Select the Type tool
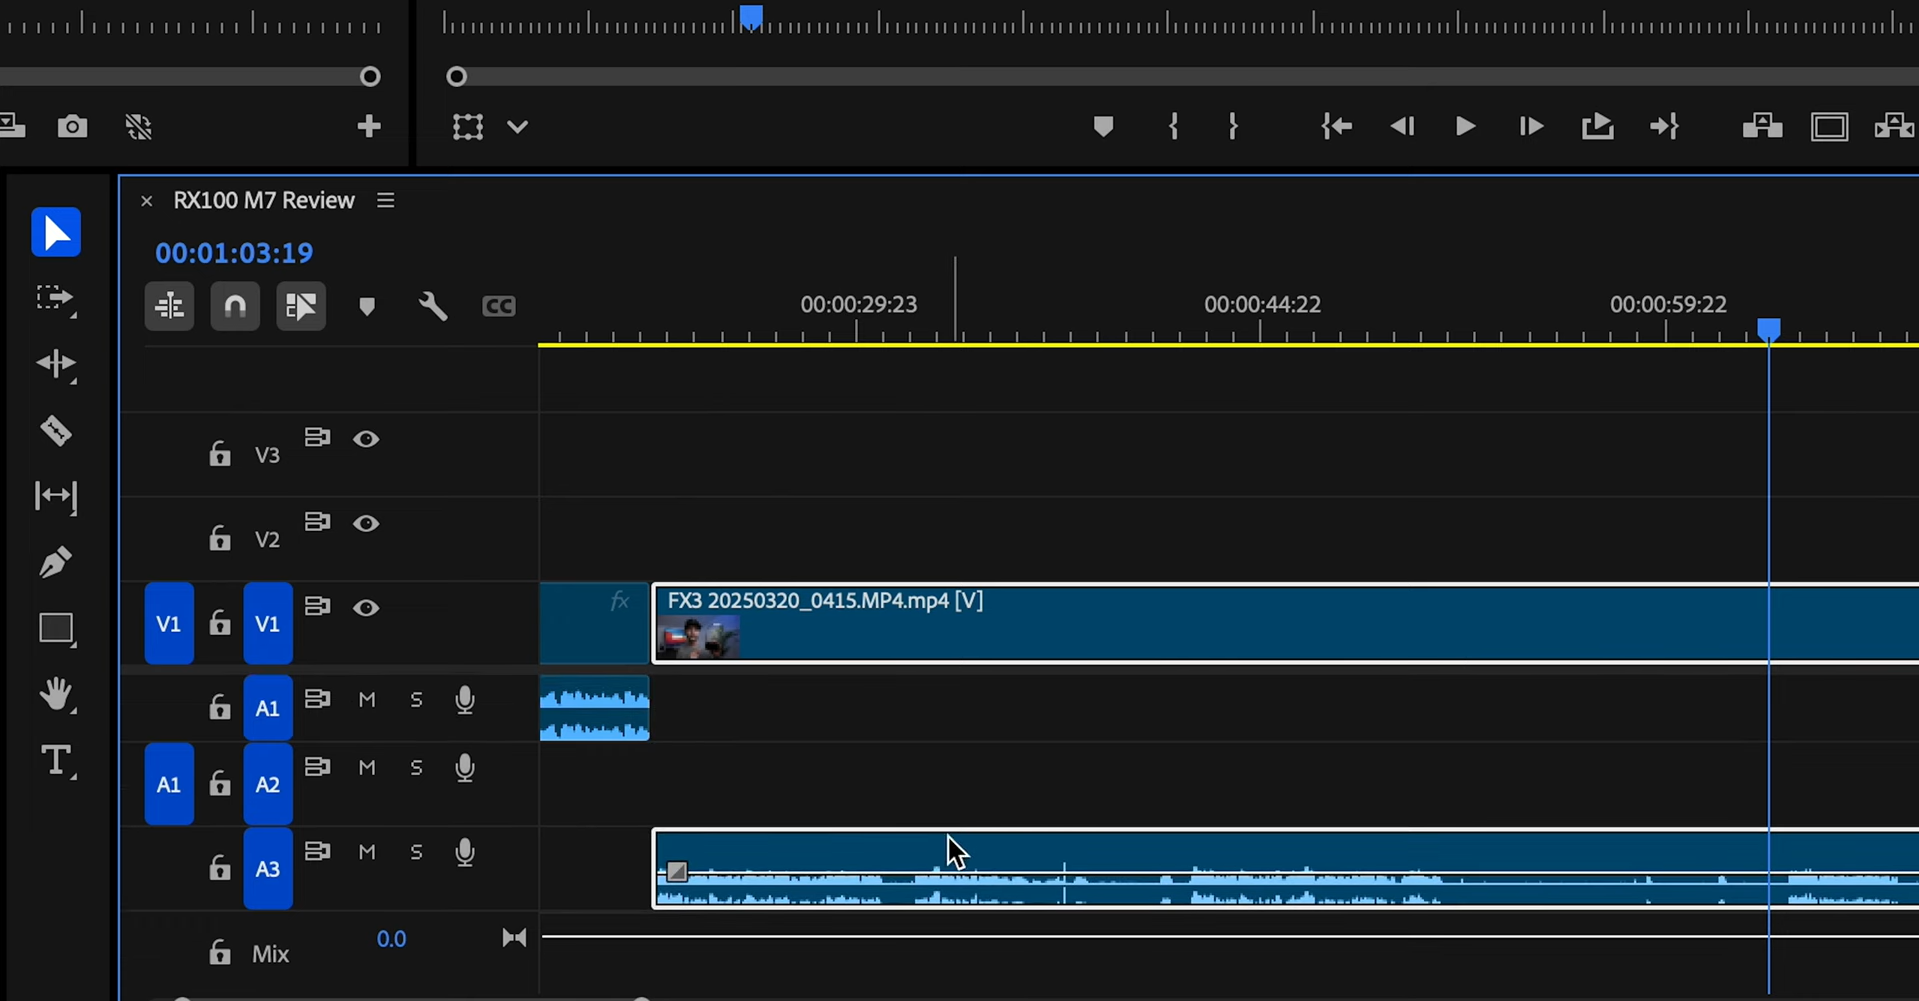 (55, 761)
